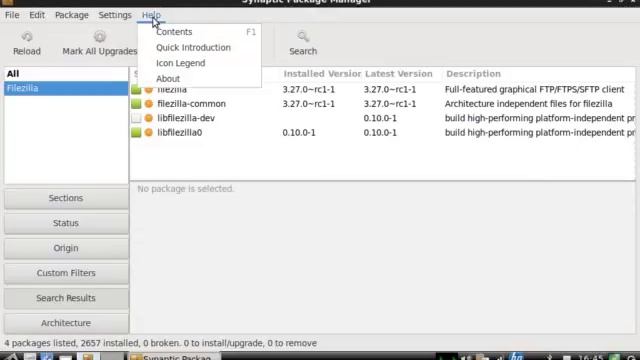640x360 pixels.
Task: Click the Architecture filter button
Action: tap(66, 323)
